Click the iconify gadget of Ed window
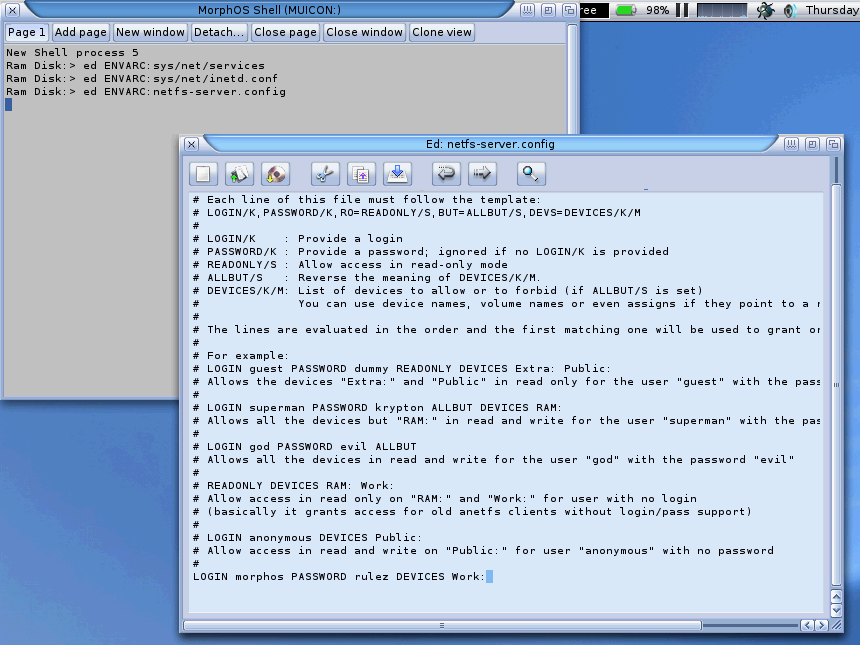Screen dimensions: 860x645 [791, 144]
